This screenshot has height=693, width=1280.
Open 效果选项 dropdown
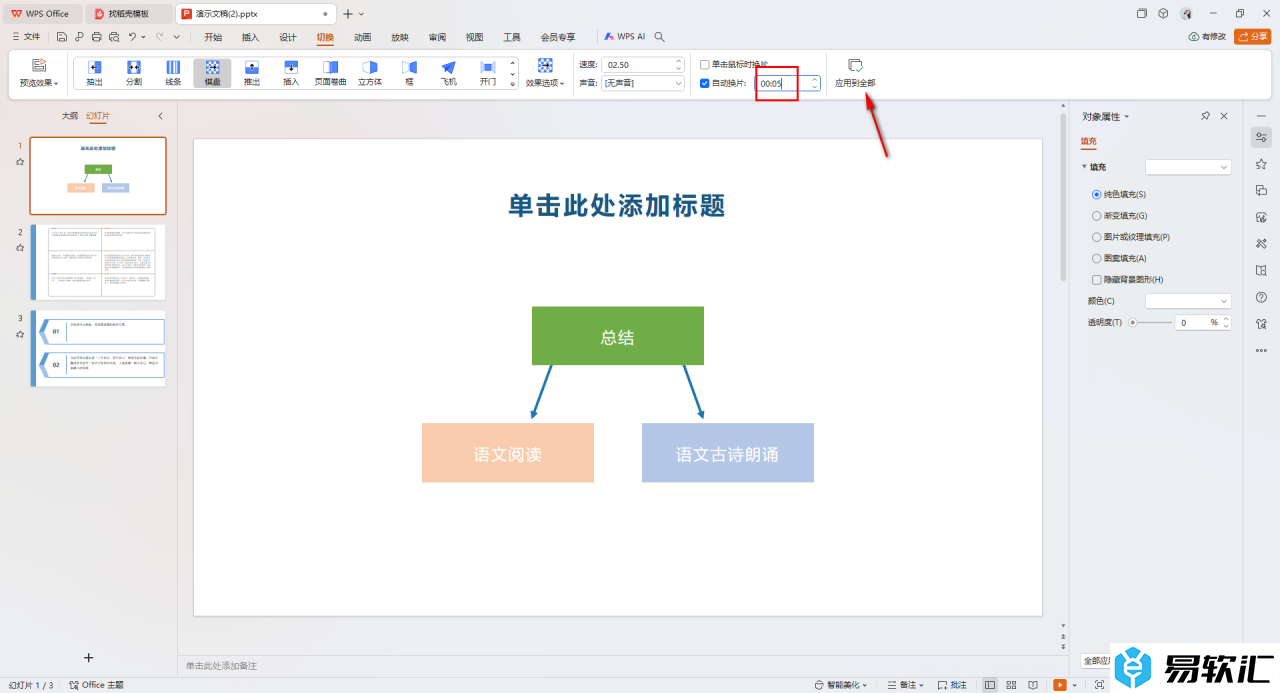[x=545, y=73]
